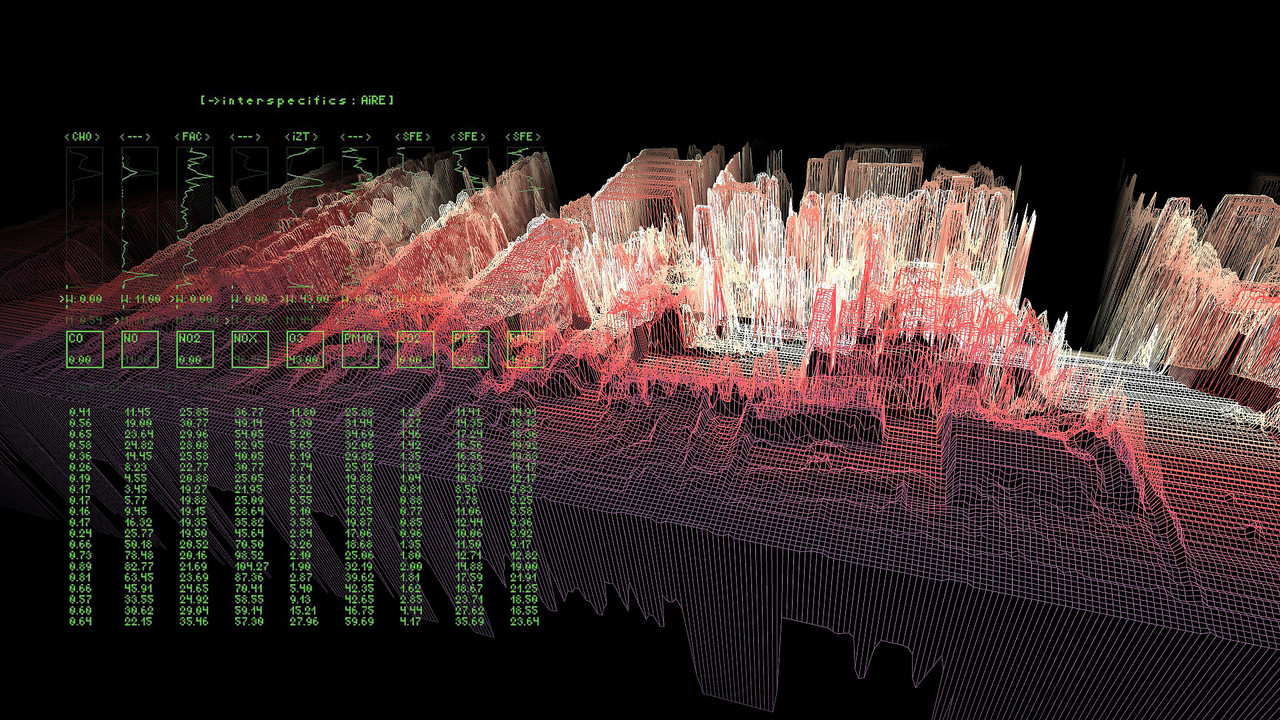
Task: Click the CO line graph under CHO
Action: click(x=84, y=215)
